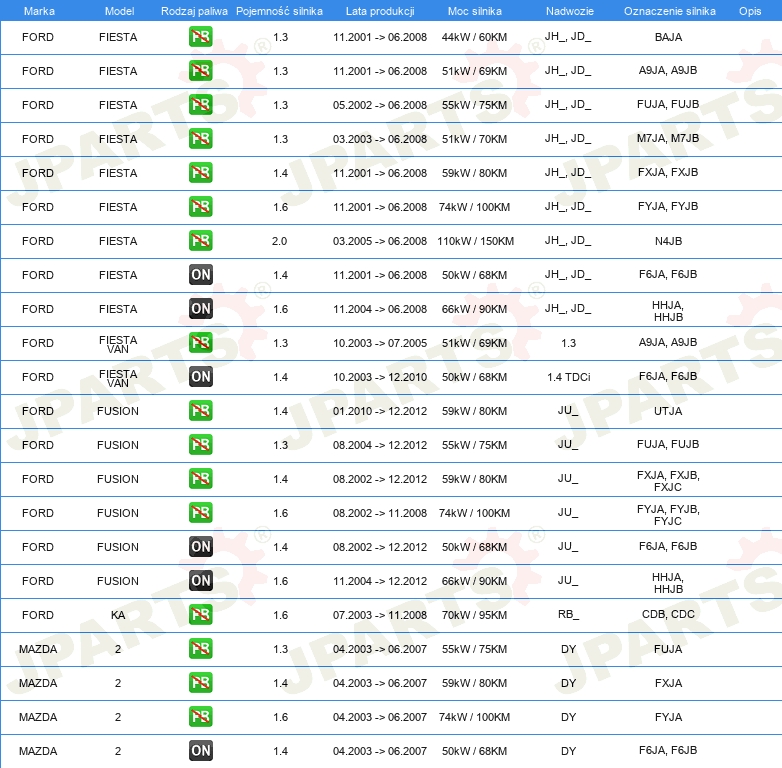Click petrol icon in Fusion UTJA row

(200, 410)
